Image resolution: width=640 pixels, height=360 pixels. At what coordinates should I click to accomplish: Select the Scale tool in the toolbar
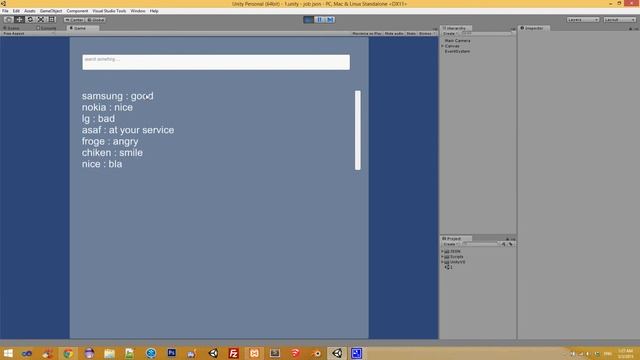click(41, 20)
